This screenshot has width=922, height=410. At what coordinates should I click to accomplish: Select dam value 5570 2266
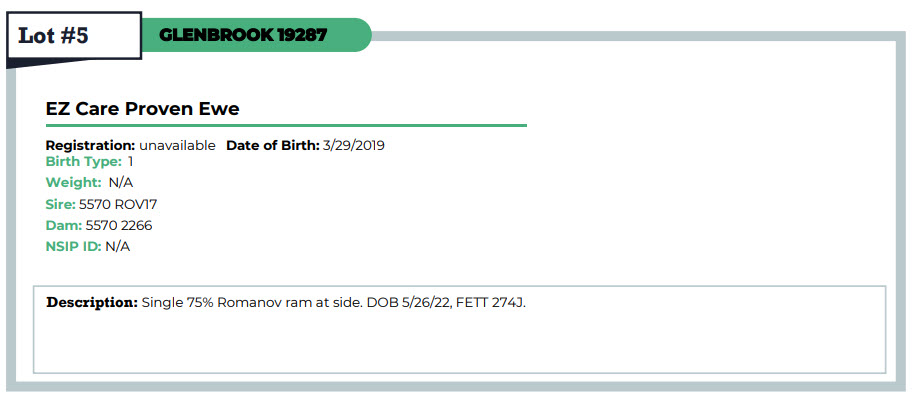coord(119,225)
